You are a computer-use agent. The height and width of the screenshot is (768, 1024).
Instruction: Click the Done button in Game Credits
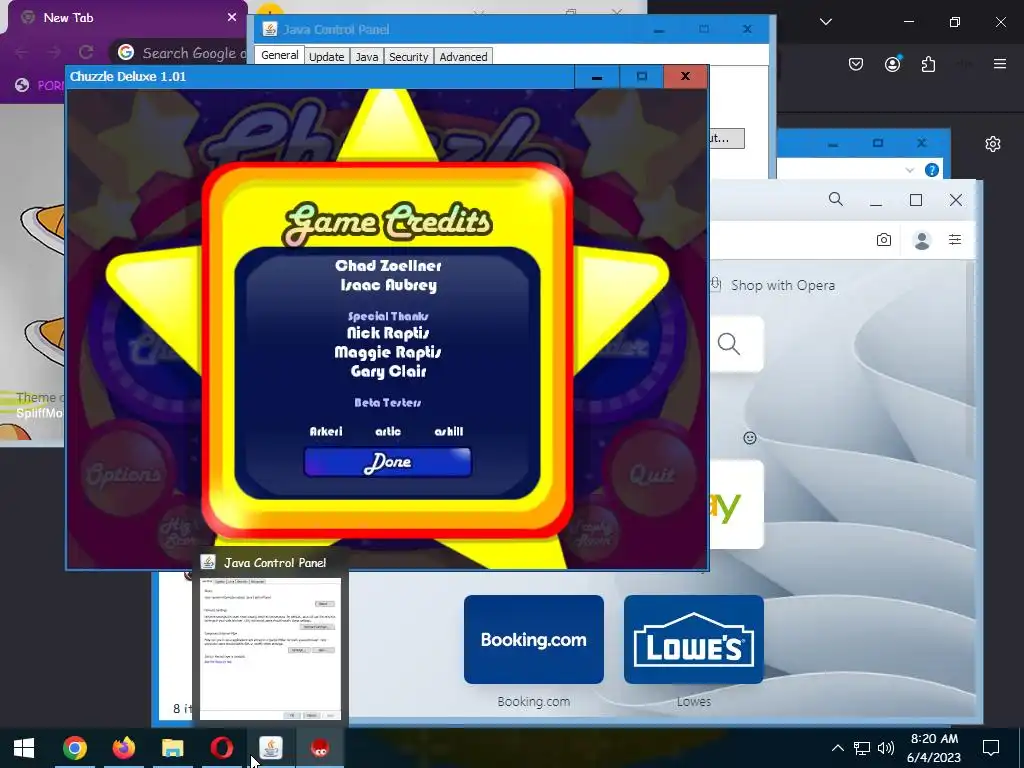click(x=387, y=462)
